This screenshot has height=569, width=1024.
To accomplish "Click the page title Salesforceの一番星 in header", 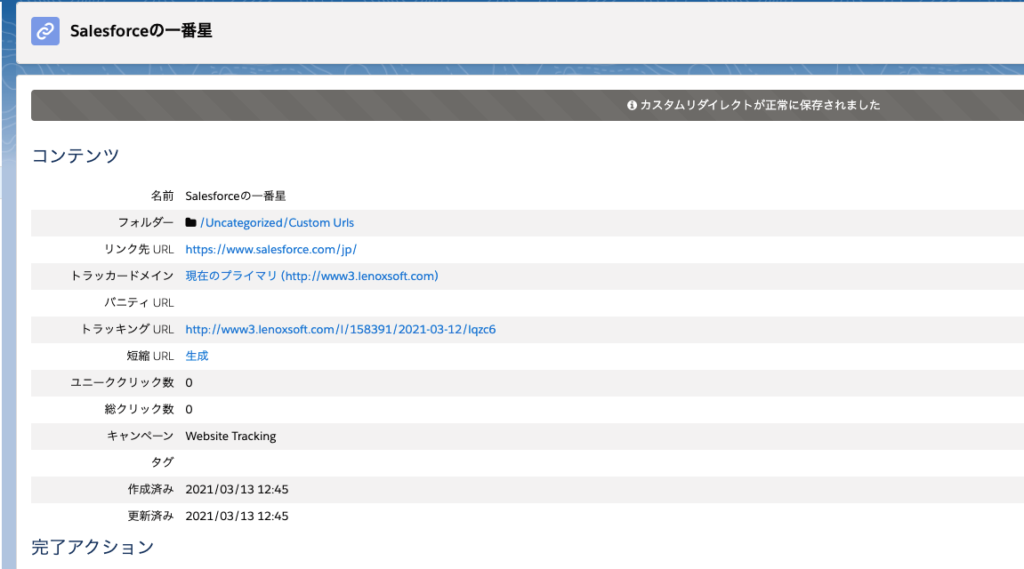I will [141, 31].
